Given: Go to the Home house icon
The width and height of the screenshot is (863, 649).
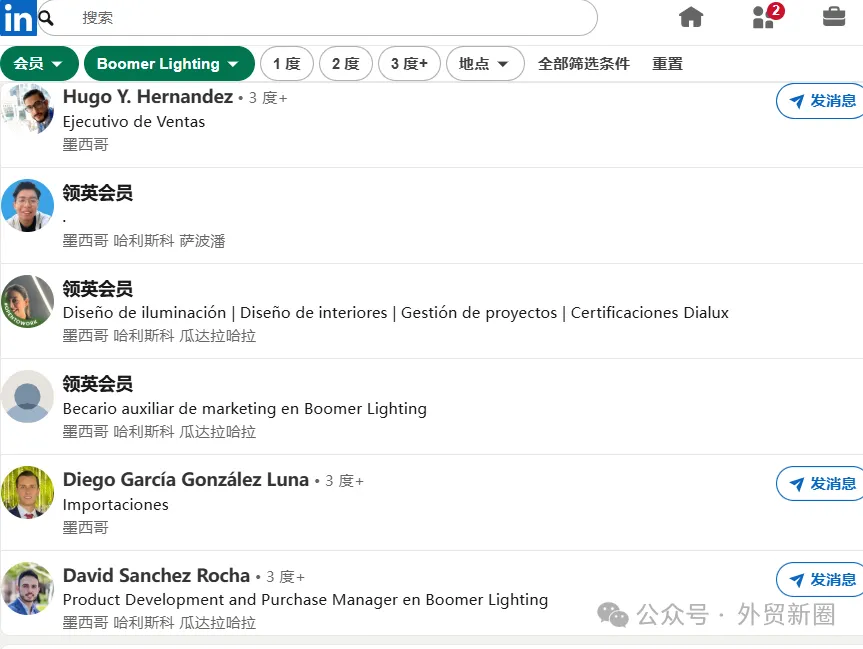Looking at the screenshot, I should (x=691, y=17).
